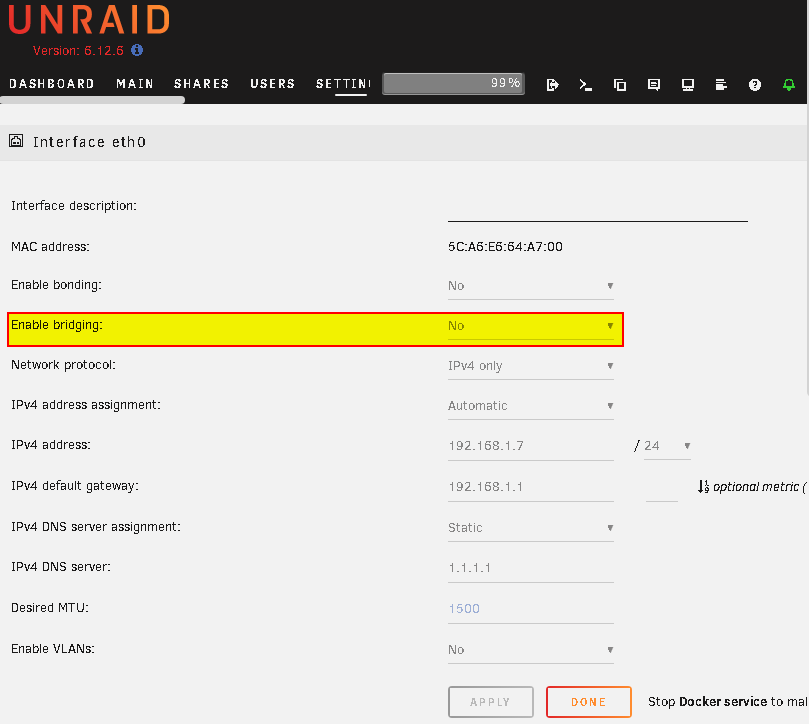
Task: Click the IPv4 address field 192.168.1.7
Action: 530,446
